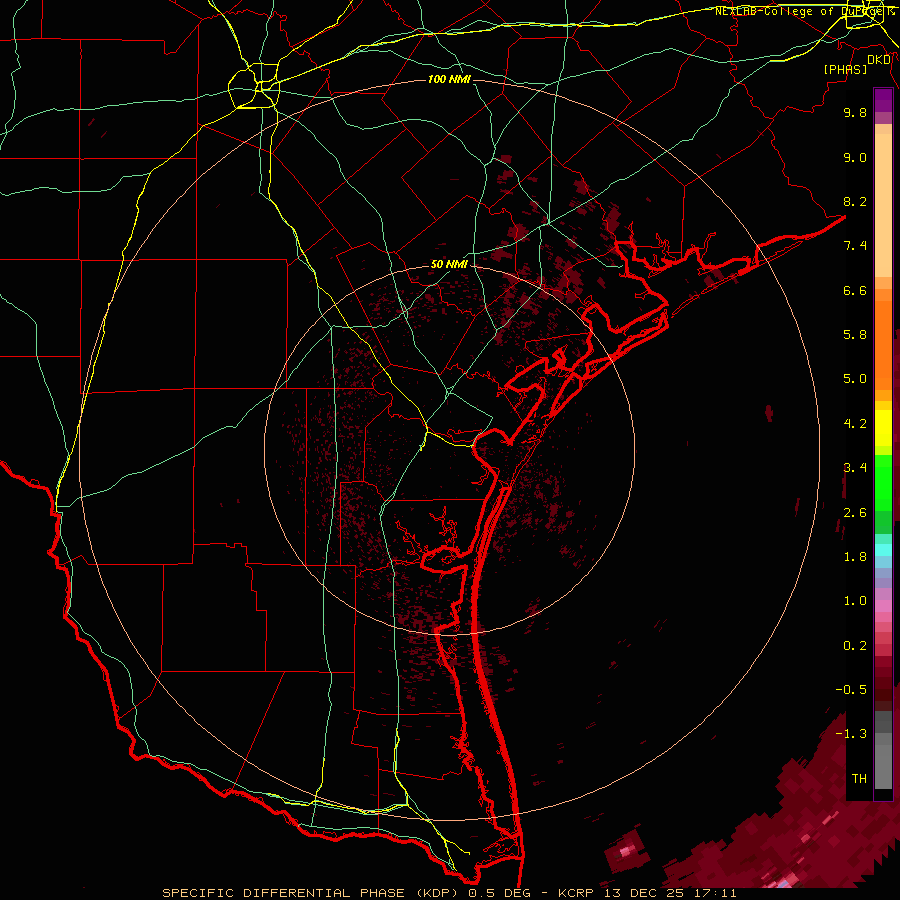
Task: Click the 4.2 scale value
Action: pyautogui.click(x=855, y=424)
